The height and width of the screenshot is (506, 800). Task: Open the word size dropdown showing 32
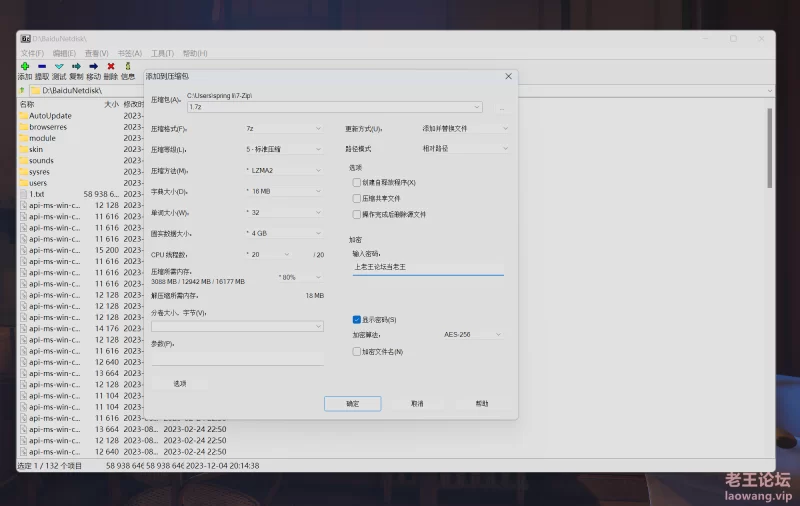pyautogui.click(x=284, y=212)
